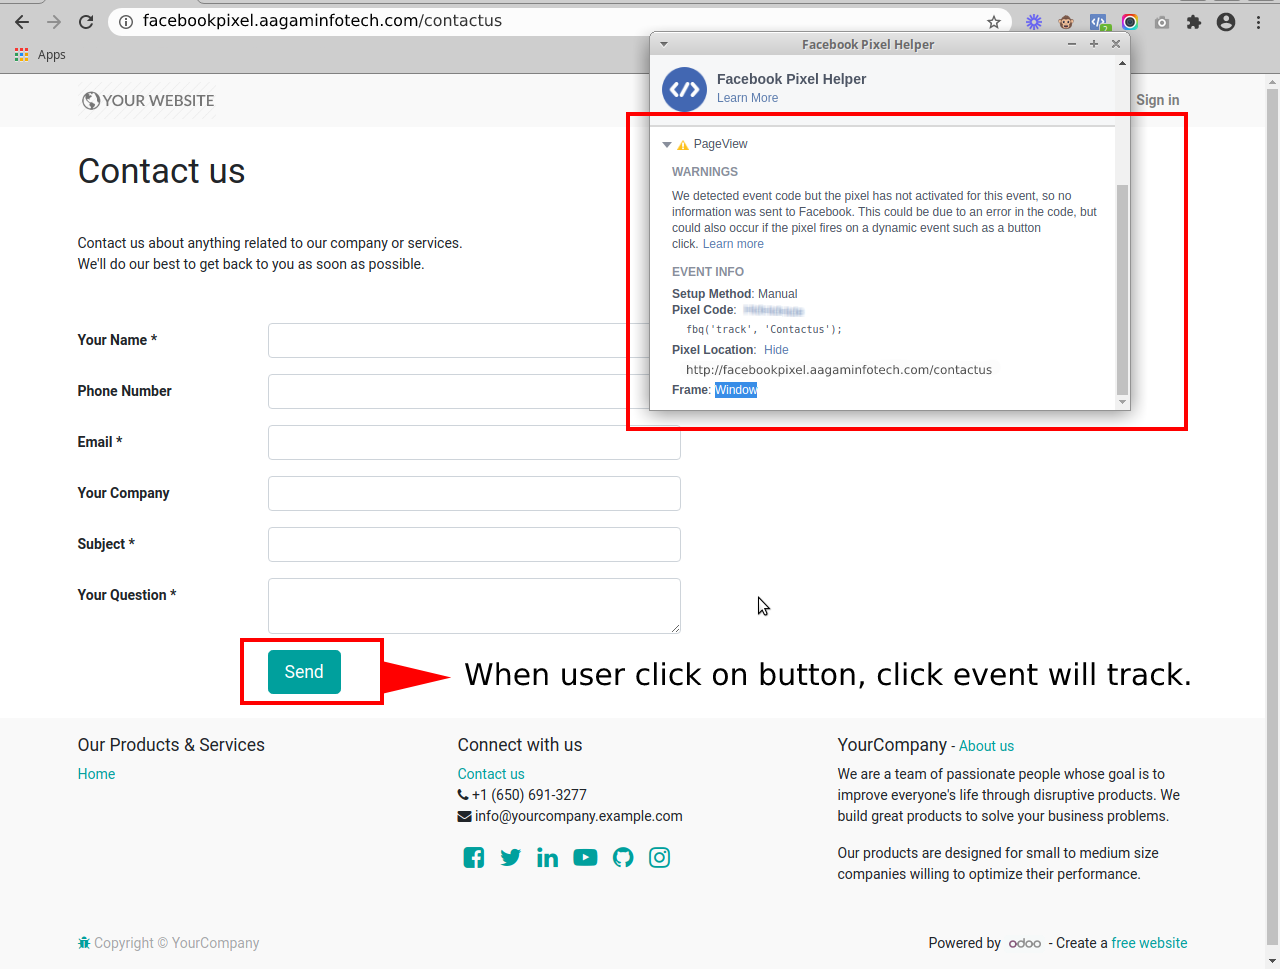The height and width of the screenshot is (969, 1280).
Task: Visit the Facebook social link
Action: 474,858
